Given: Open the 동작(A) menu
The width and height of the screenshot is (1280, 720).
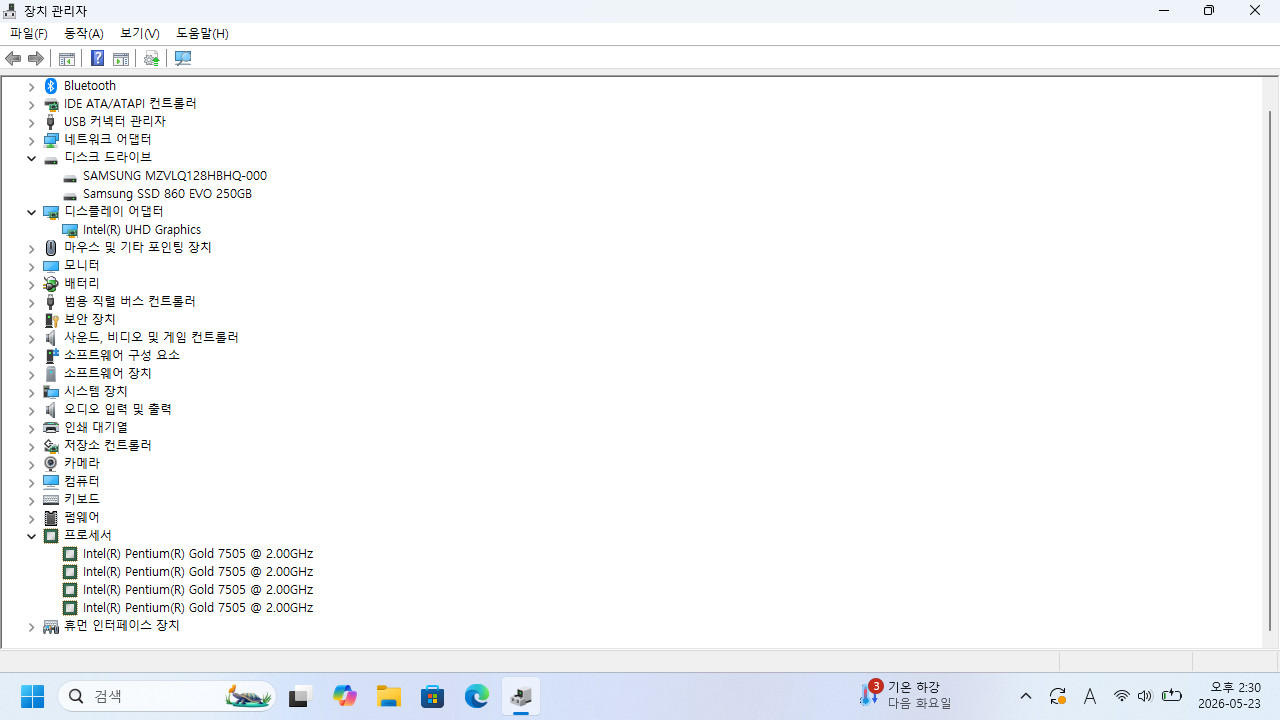Looking at the screenshot, I should [x=84, y=33].
